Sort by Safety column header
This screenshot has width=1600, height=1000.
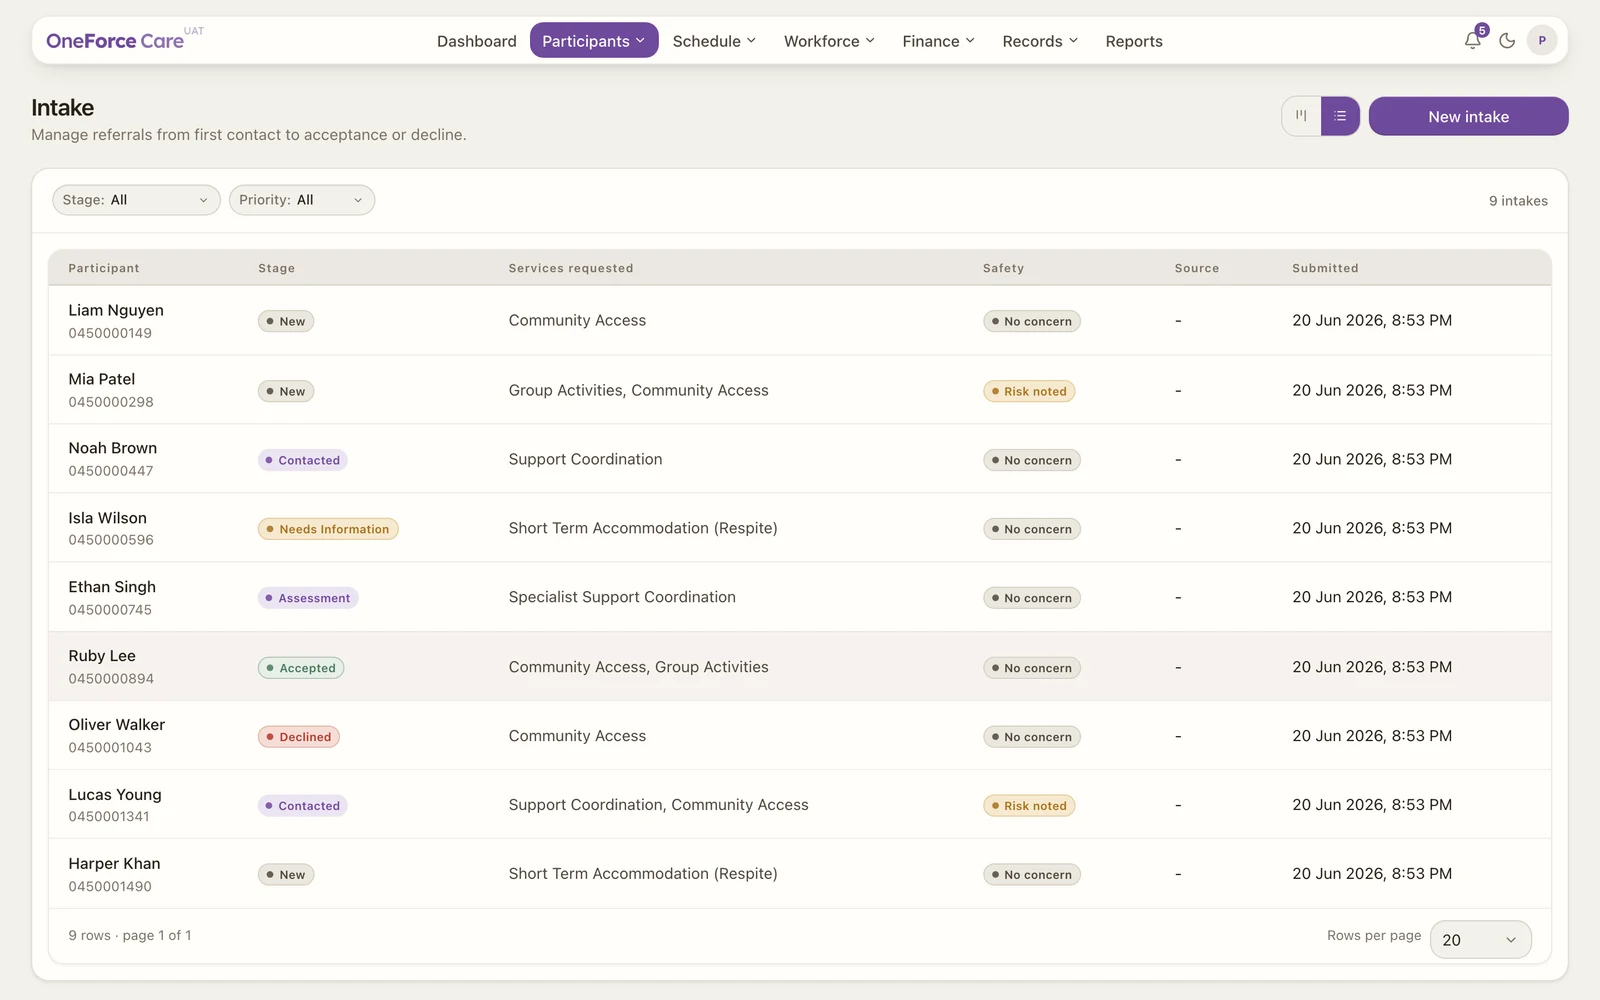pyautogui.click(x=1003, y=268)
